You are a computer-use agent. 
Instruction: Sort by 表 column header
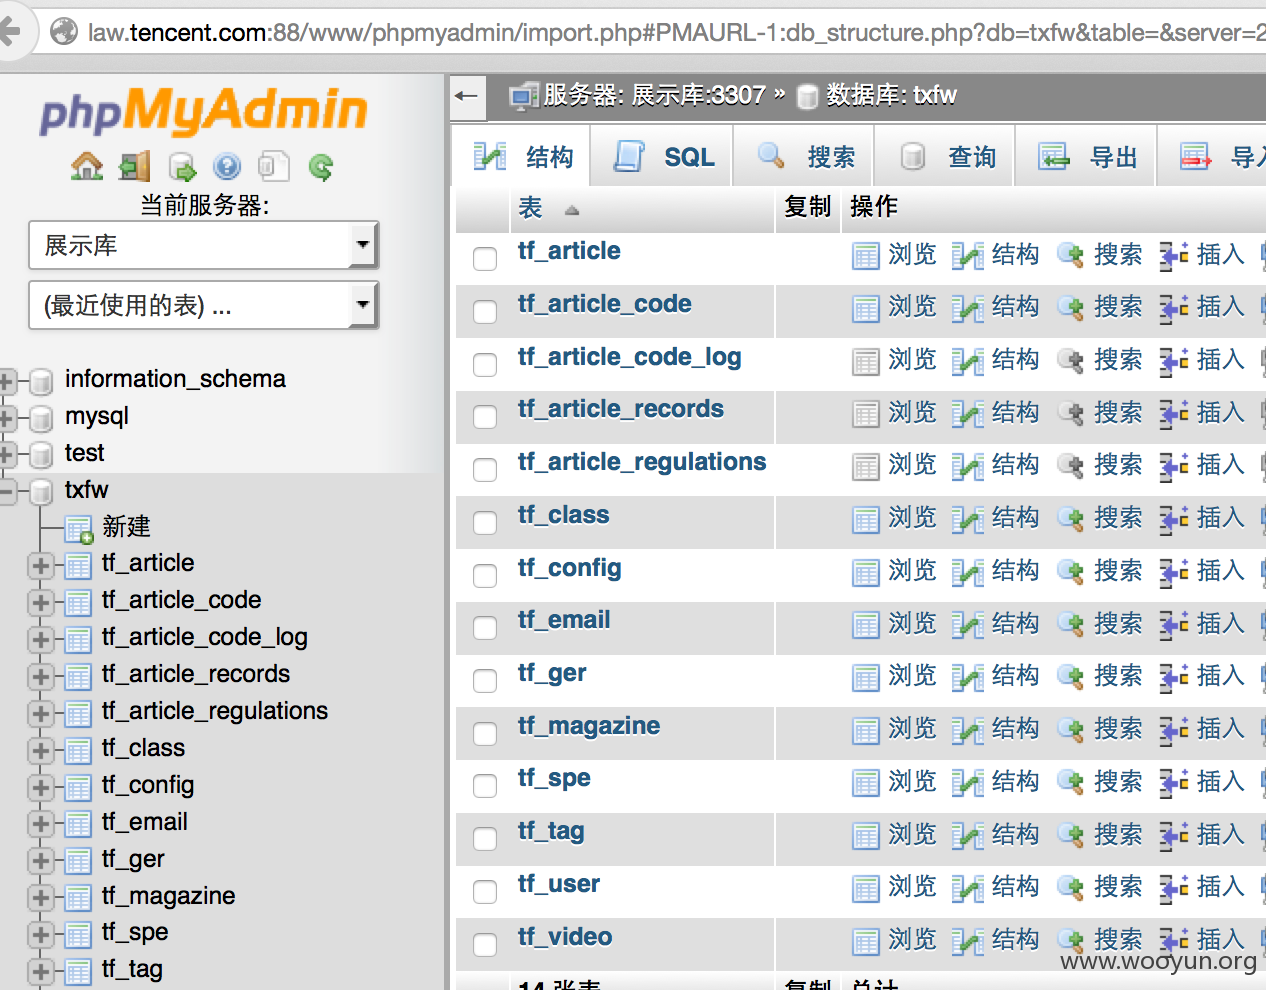tap(530, 207)
